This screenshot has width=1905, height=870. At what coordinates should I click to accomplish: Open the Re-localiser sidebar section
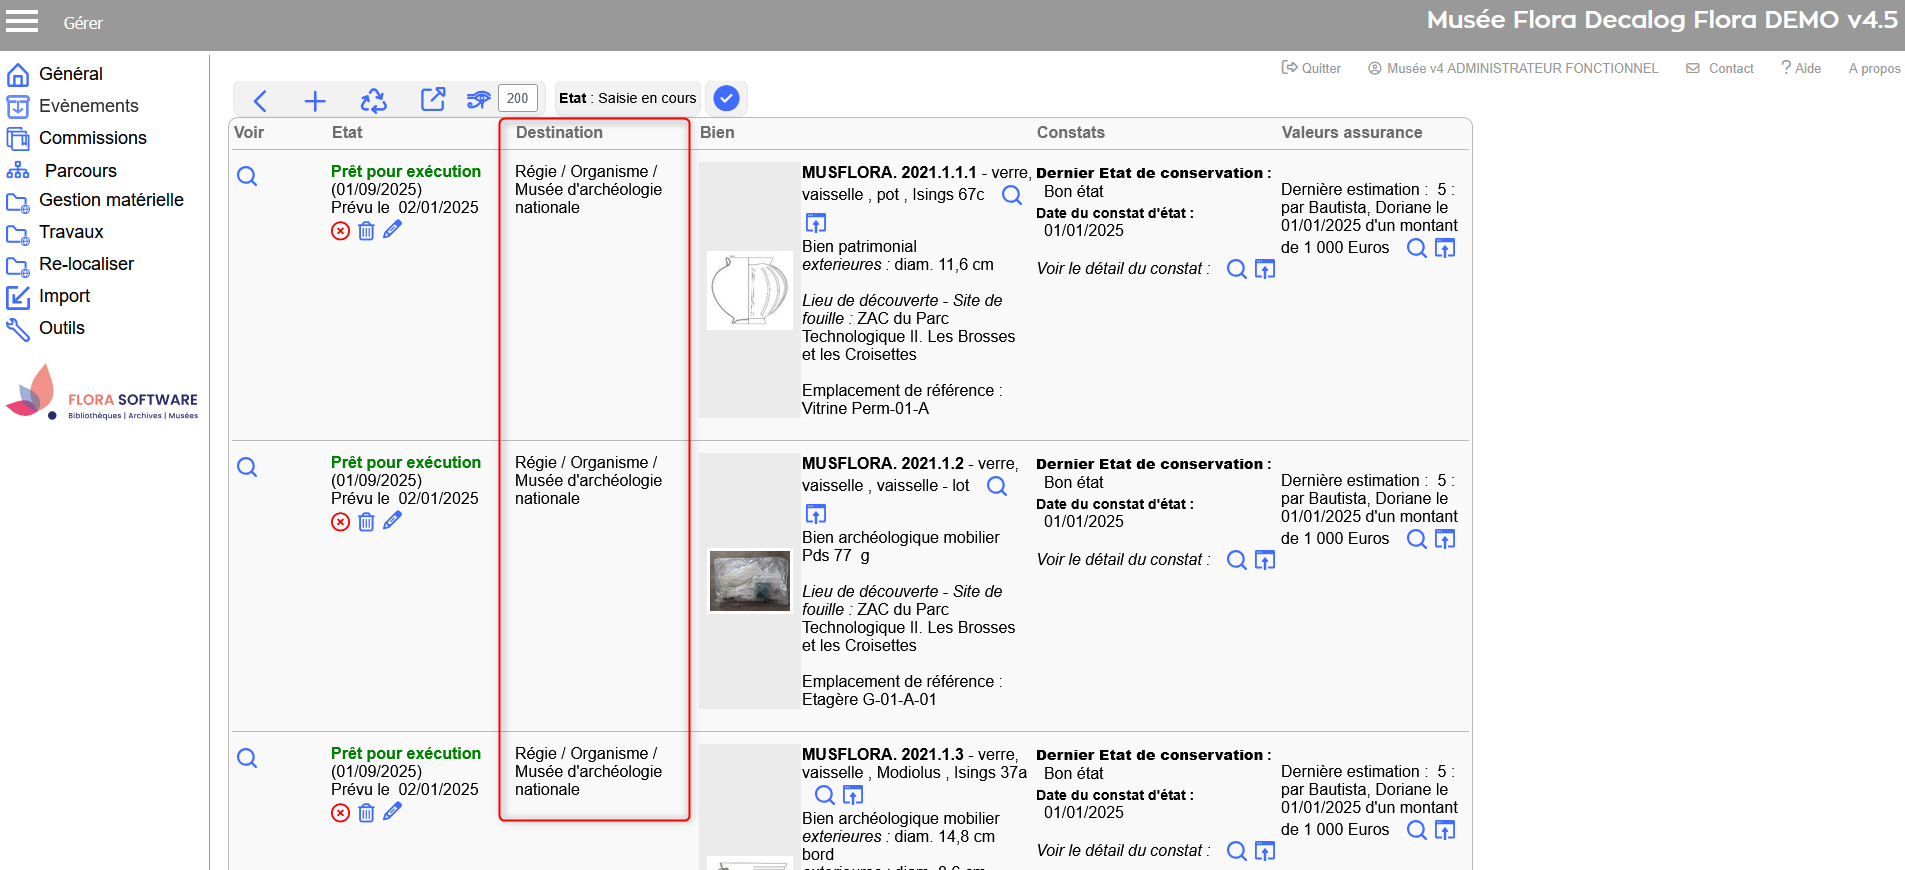pyautogui.click(x=86, y=264)
